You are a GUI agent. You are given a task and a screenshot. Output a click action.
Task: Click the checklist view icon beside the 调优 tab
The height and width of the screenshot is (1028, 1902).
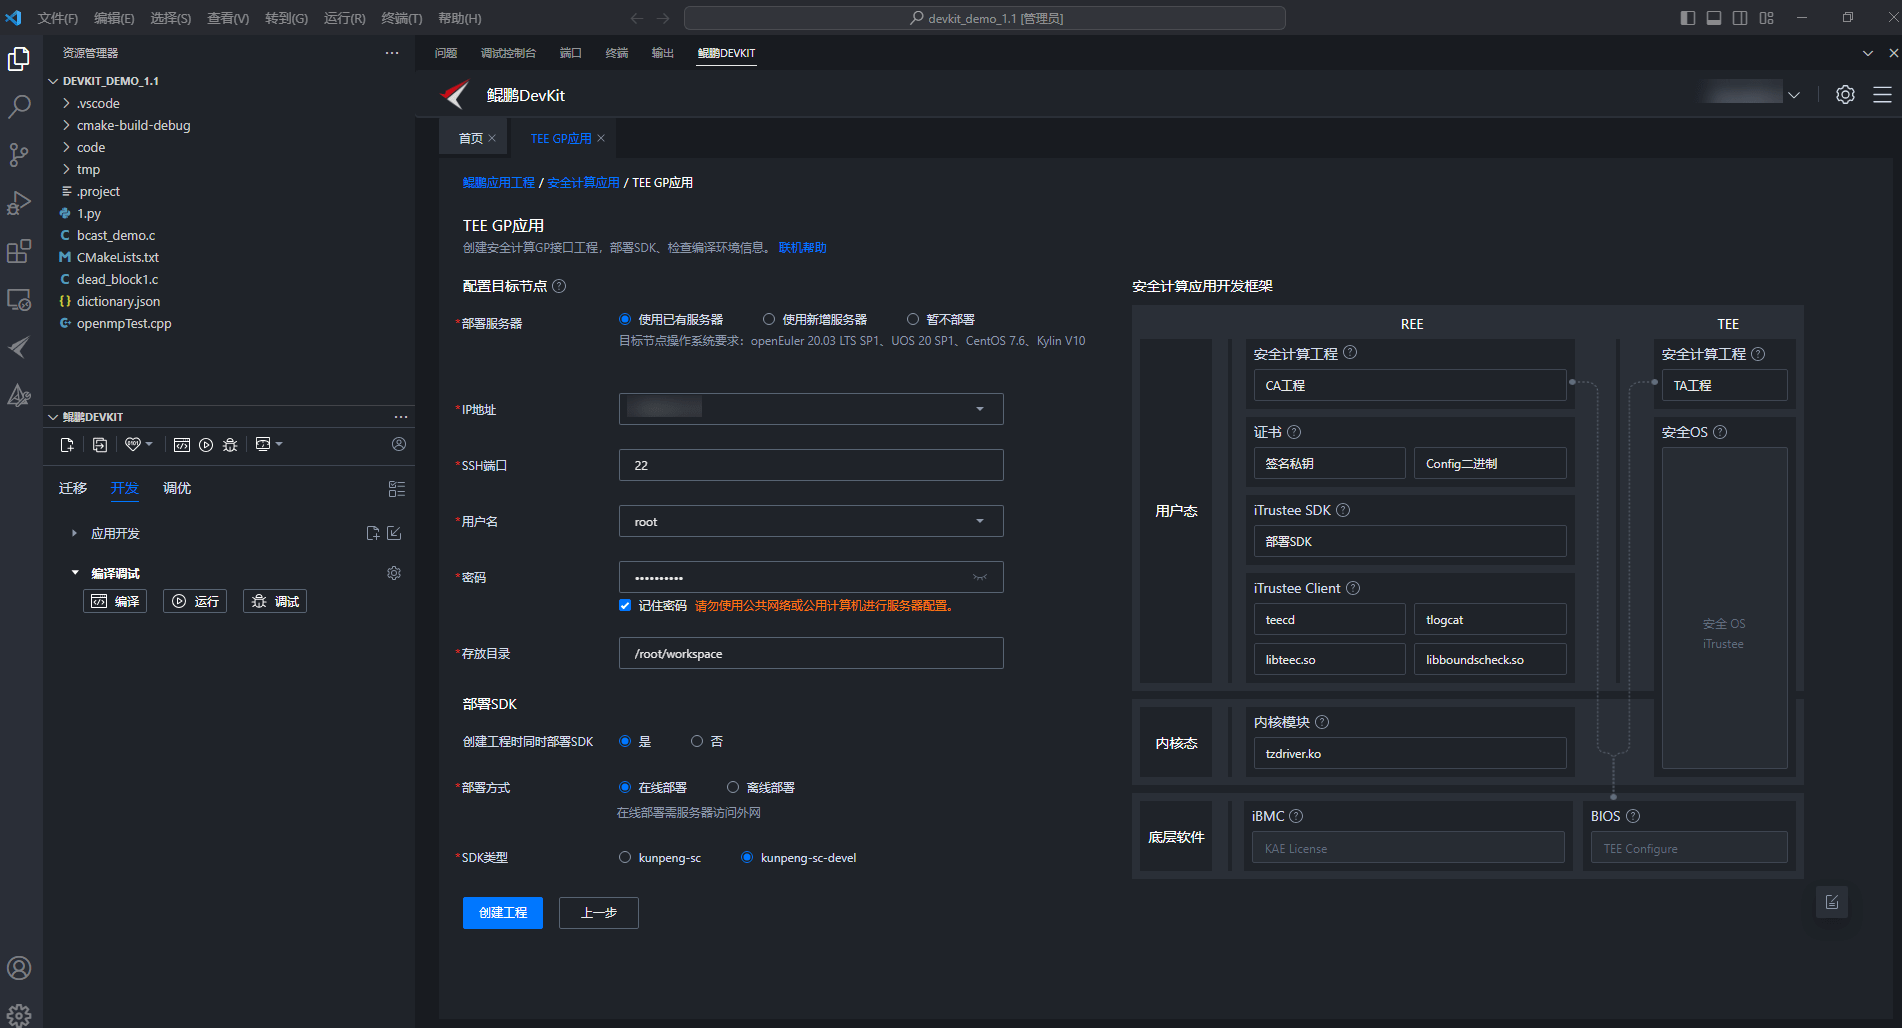click(x=397, y=489)
